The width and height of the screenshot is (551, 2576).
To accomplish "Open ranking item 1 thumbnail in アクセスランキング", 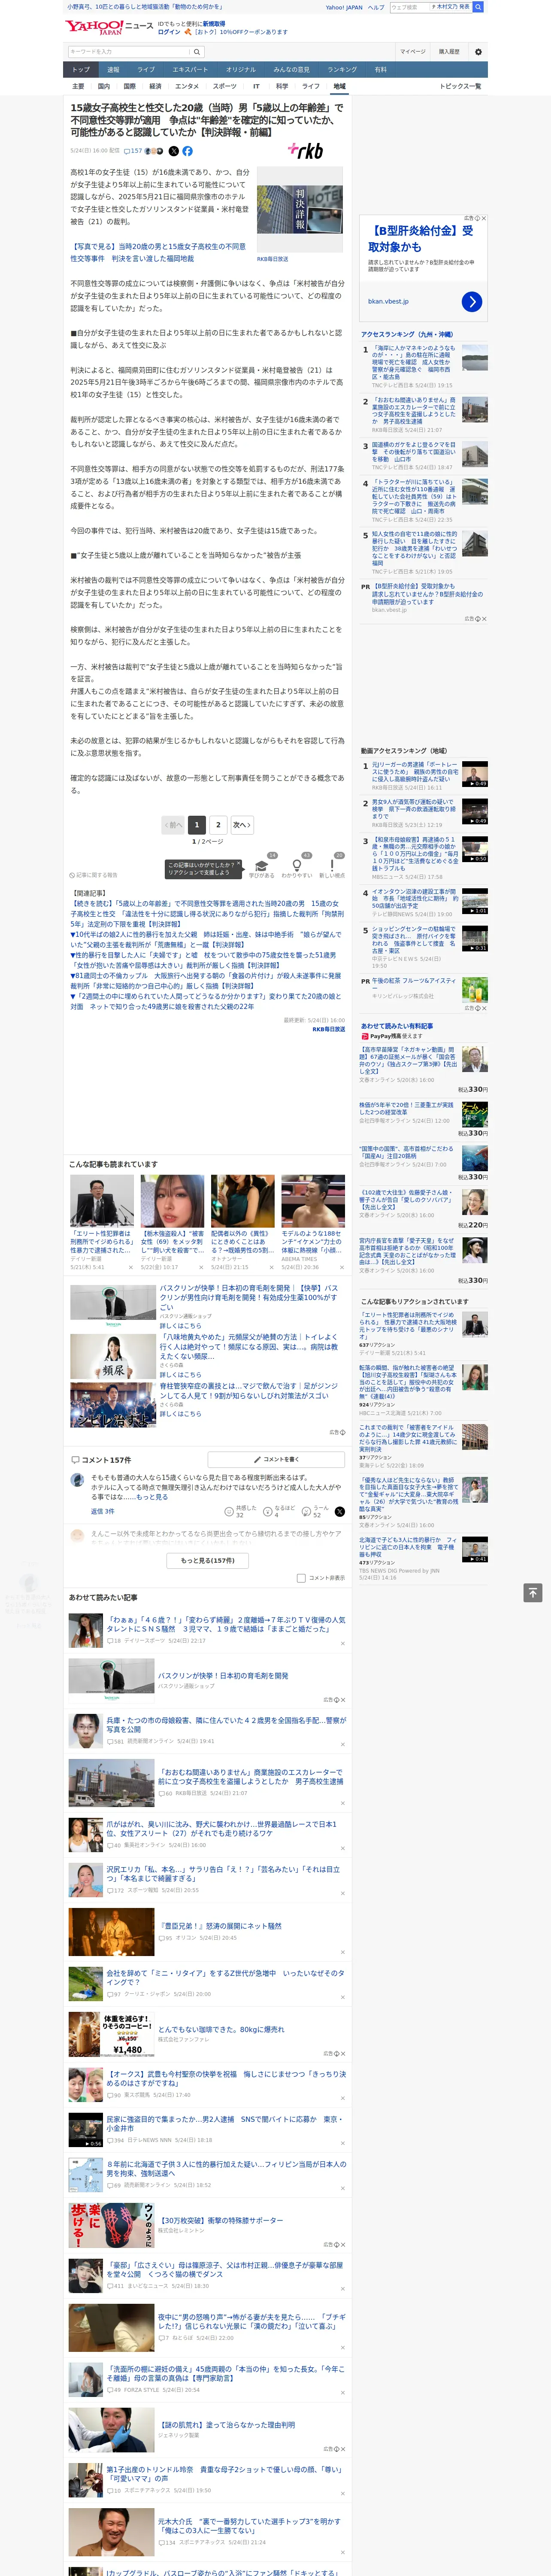I will [475, 357].
